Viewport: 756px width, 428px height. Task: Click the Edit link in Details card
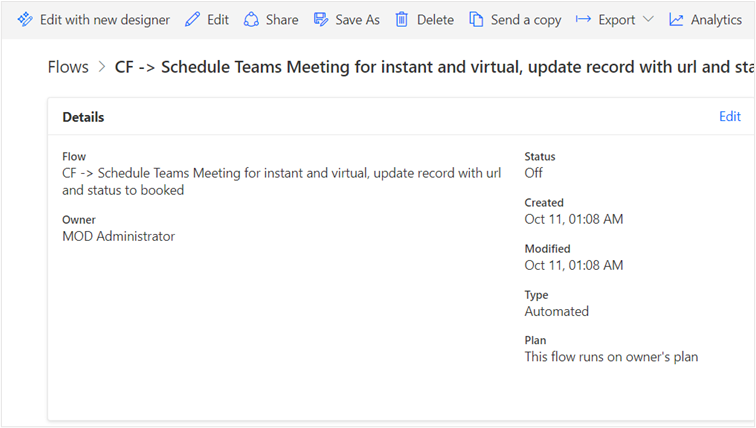click(x=730, y=117)
